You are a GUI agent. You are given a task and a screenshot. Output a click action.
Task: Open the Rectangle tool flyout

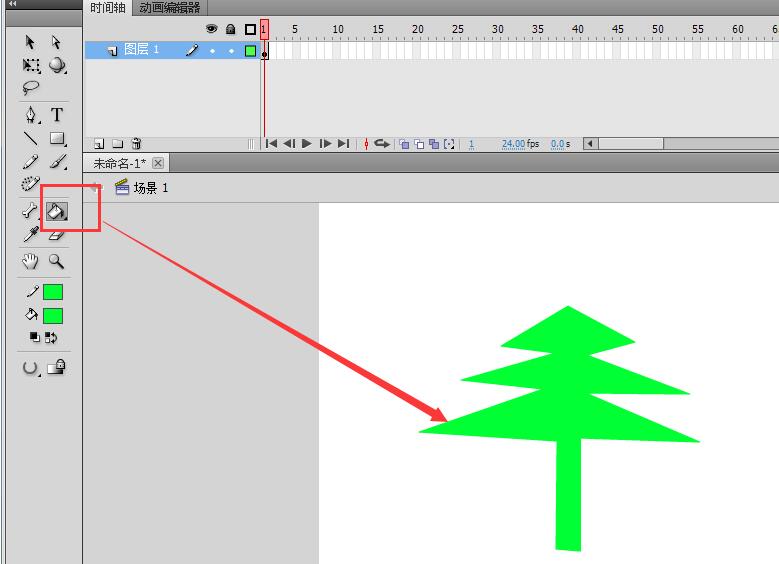tap(57, 139)
